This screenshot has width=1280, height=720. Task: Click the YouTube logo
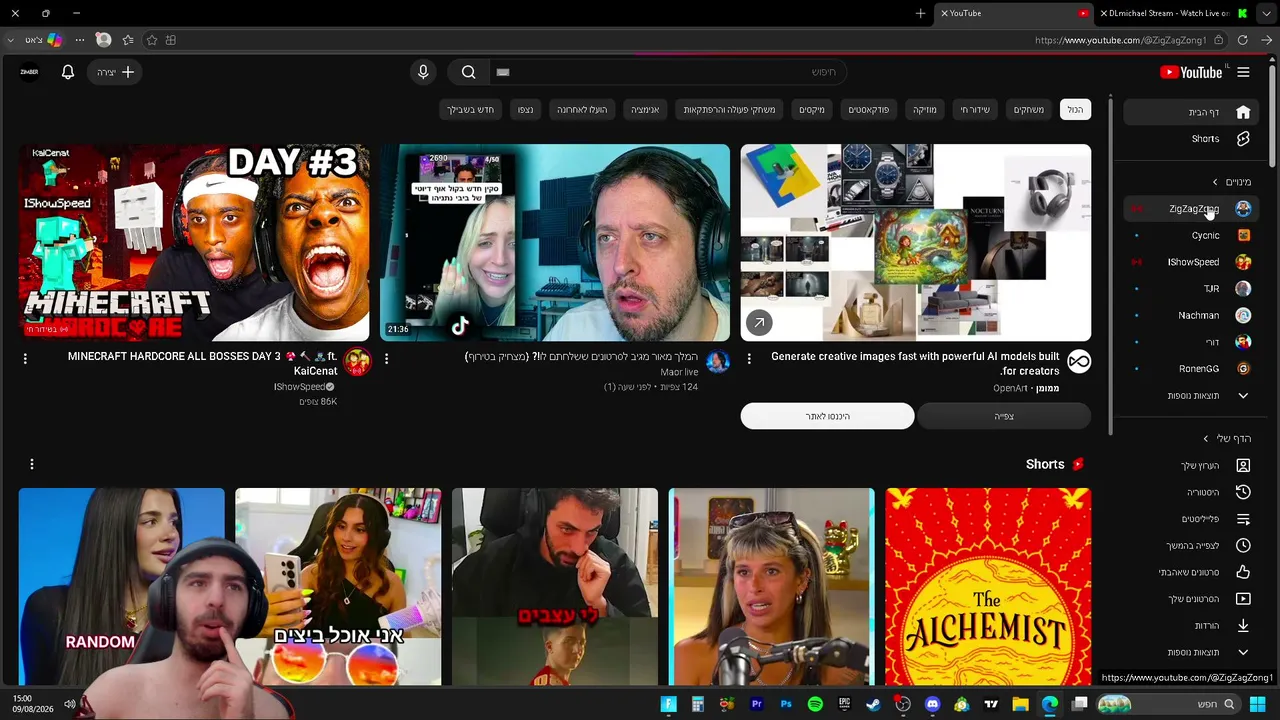pos(1191,72)
